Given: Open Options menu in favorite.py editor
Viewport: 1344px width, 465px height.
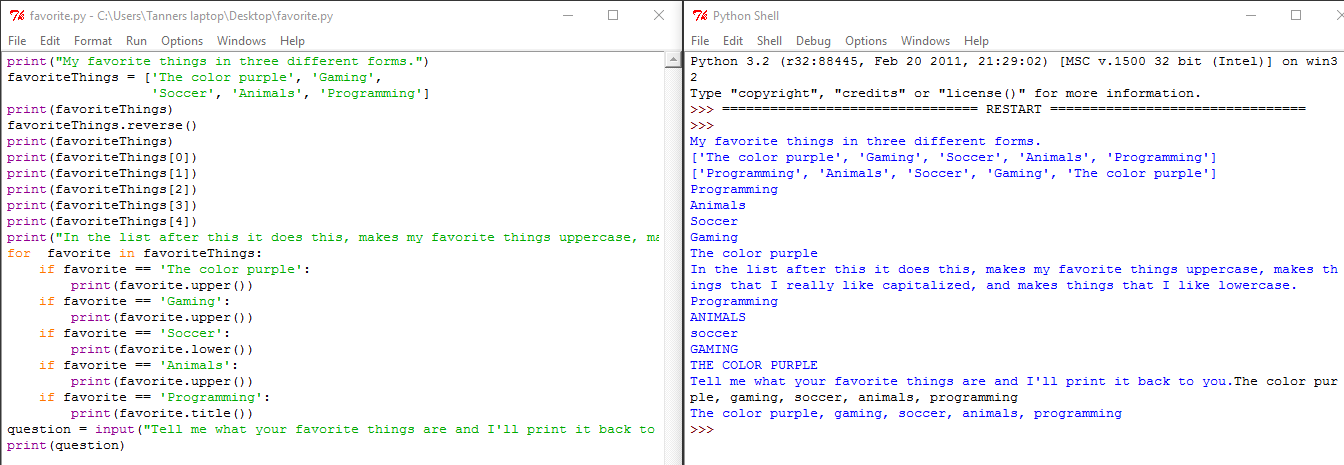Looking at the screenshot, I should tap(182, 41).
